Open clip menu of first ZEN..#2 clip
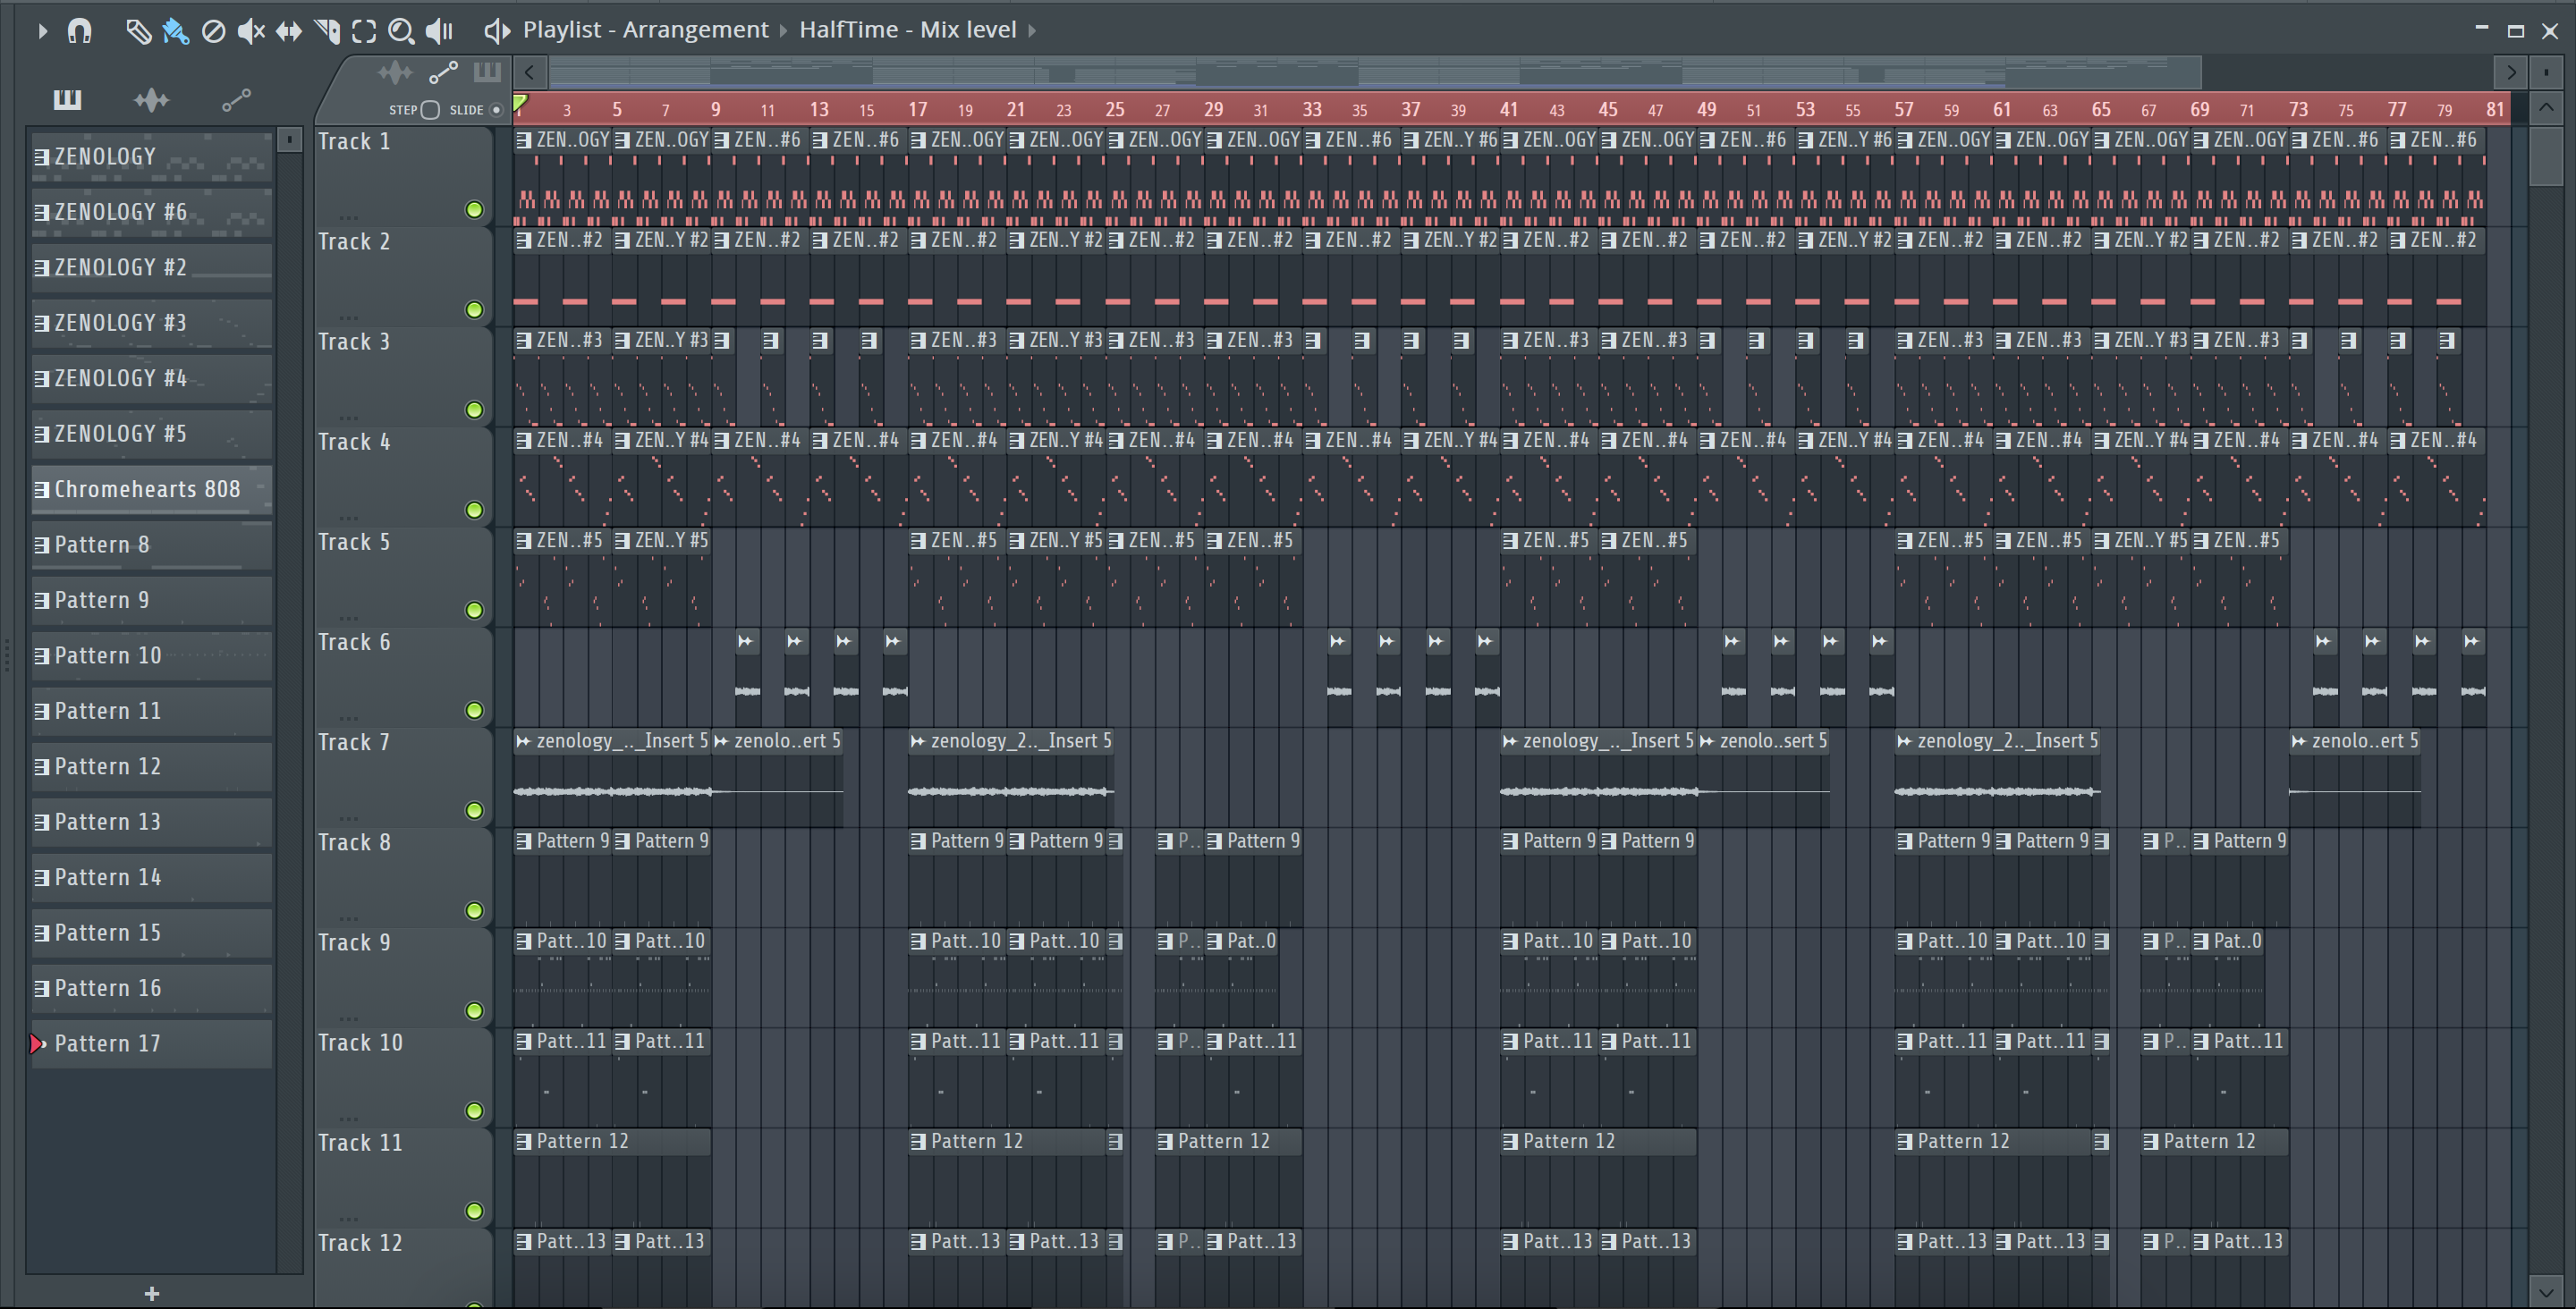The height and width of the screenshot is (1309, 2576). pos(524,241)
